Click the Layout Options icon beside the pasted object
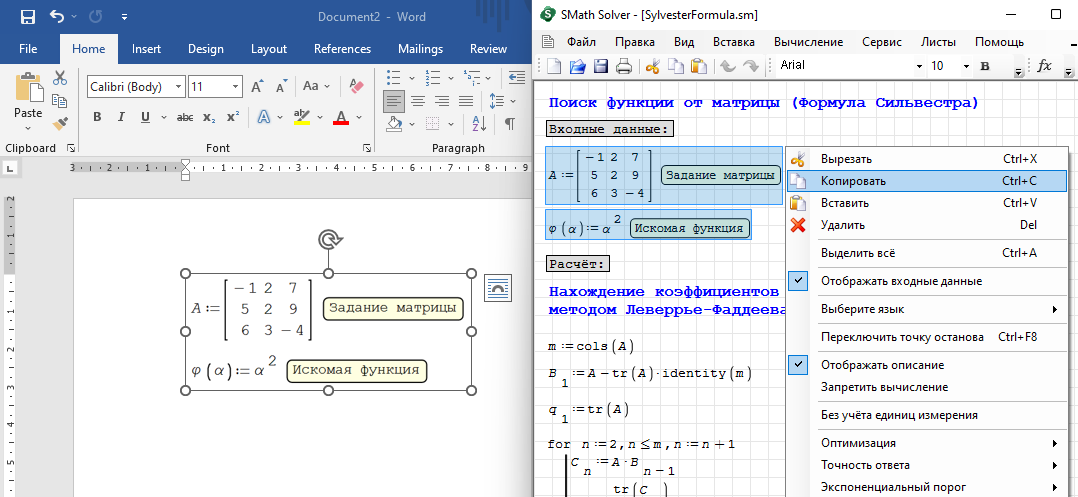 click(x=497, y=288)
